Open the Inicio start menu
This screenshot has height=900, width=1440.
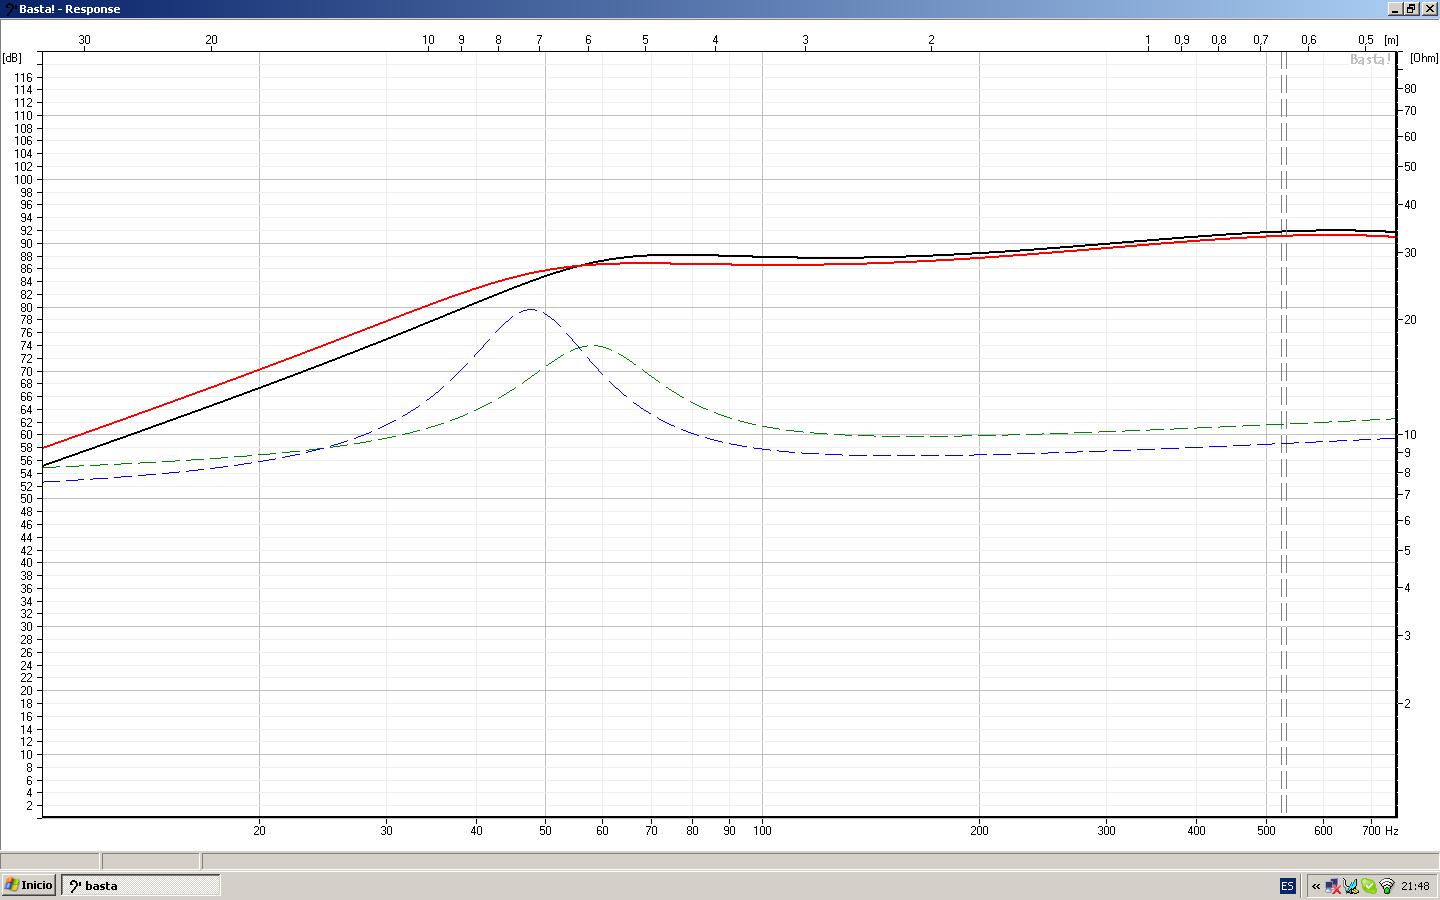click(29, 885)
